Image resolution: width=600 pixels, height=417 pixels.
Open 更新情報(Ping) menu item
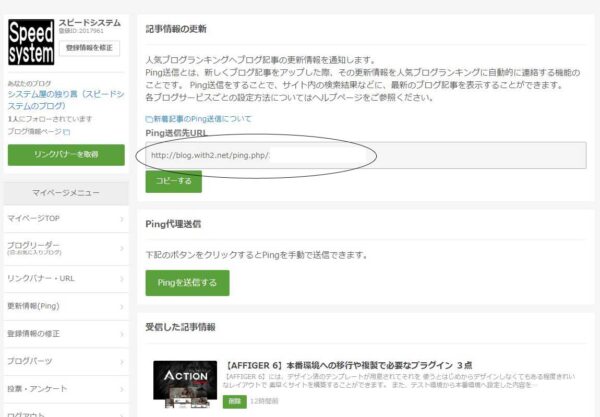[66, 306]
